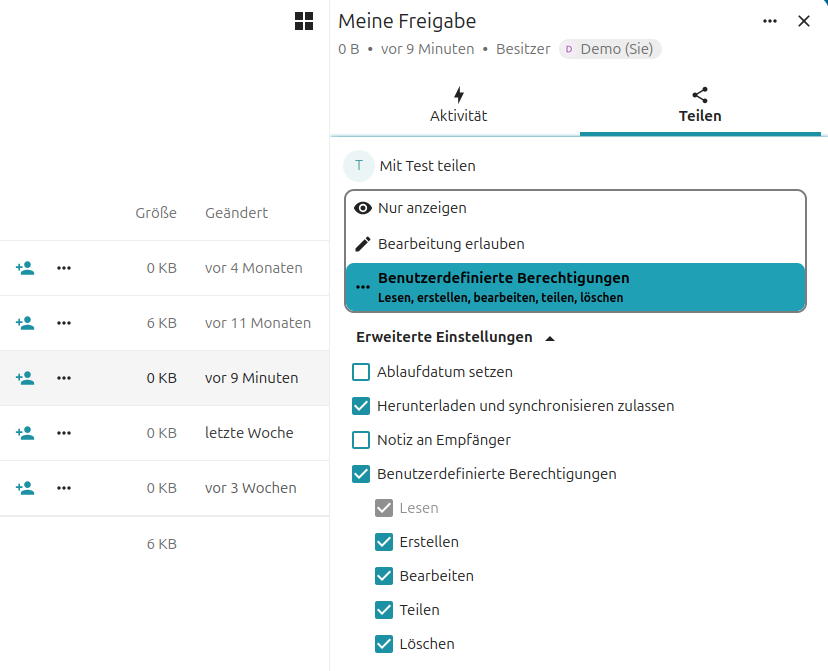Click the lightning icon above Aktivität
The width and height of the screenshot is (828, 671).
458,94
